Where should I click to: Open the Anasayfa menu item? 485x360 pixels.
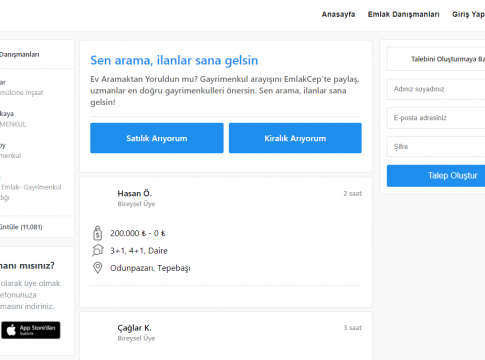338,14
